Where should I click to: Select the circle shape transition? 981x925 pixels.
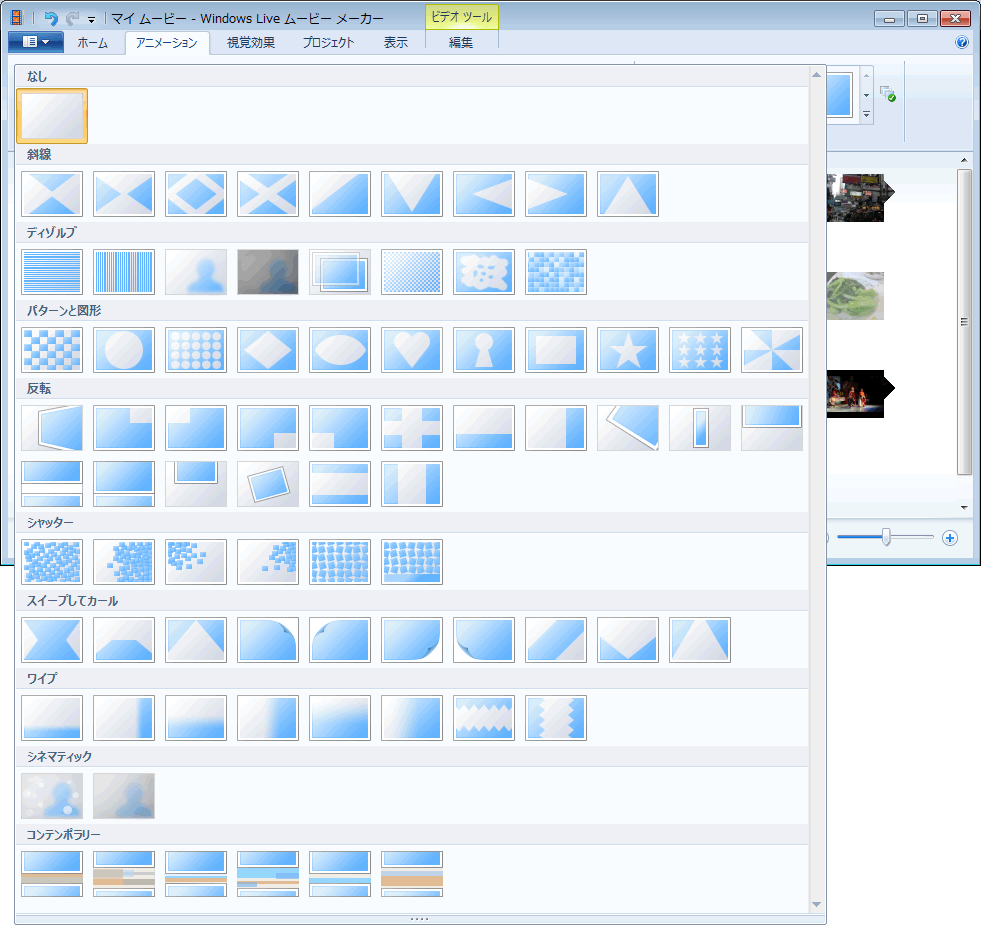(124, 350)
